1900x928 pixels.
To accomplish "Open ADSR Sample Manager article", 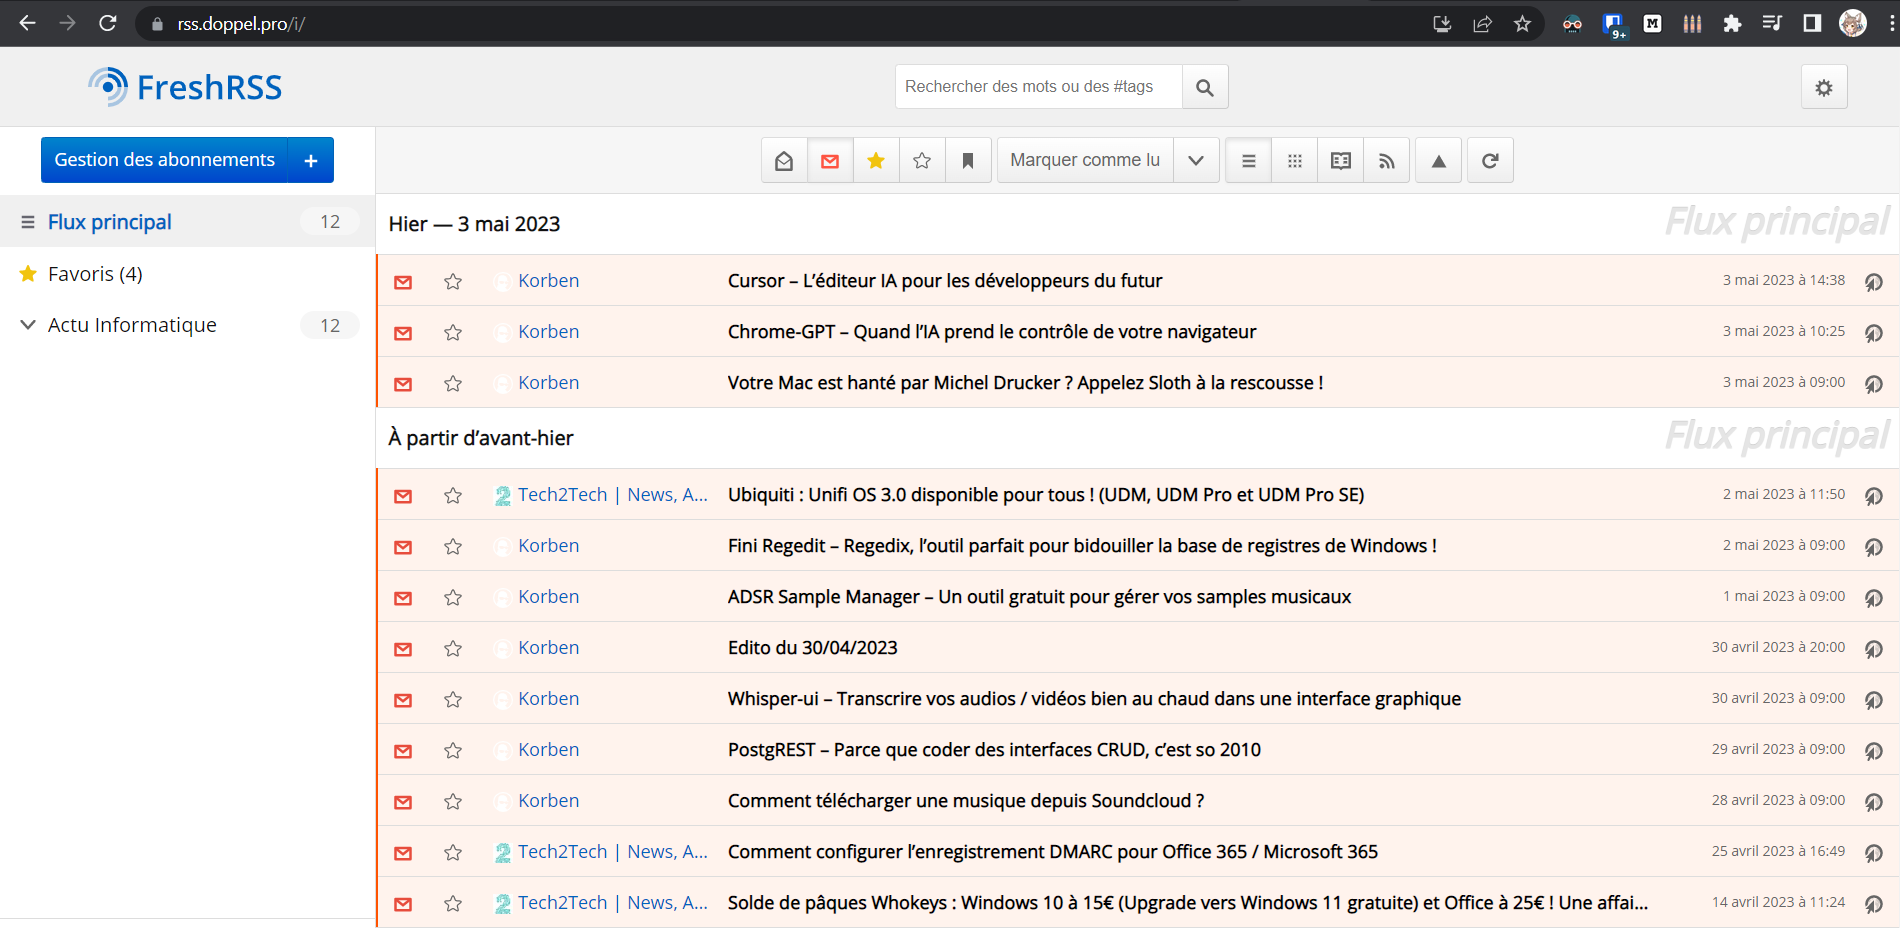I will coord(1039,597).
